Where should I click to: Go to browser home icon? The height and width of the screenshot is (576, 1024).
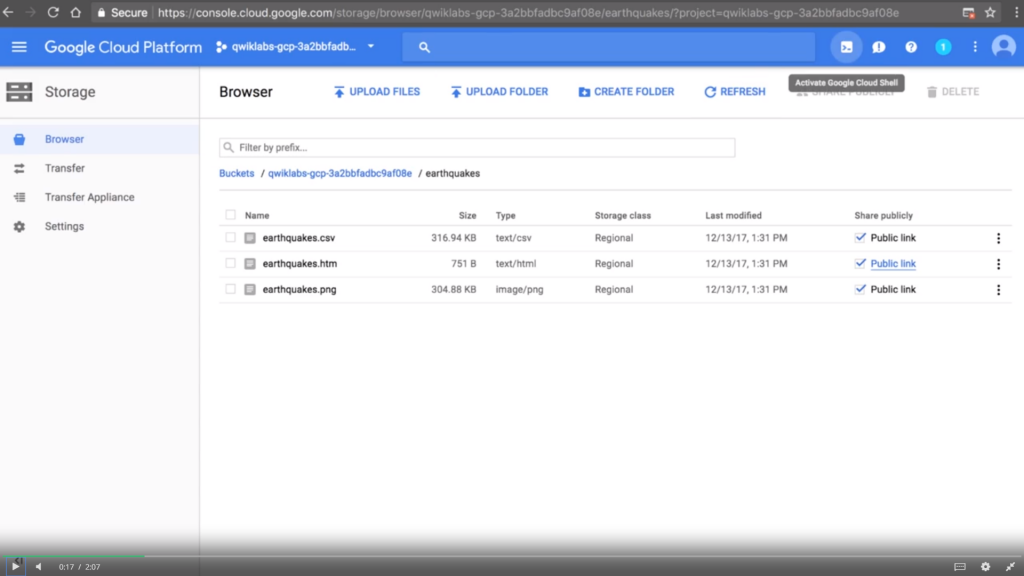tap(76, 12)
